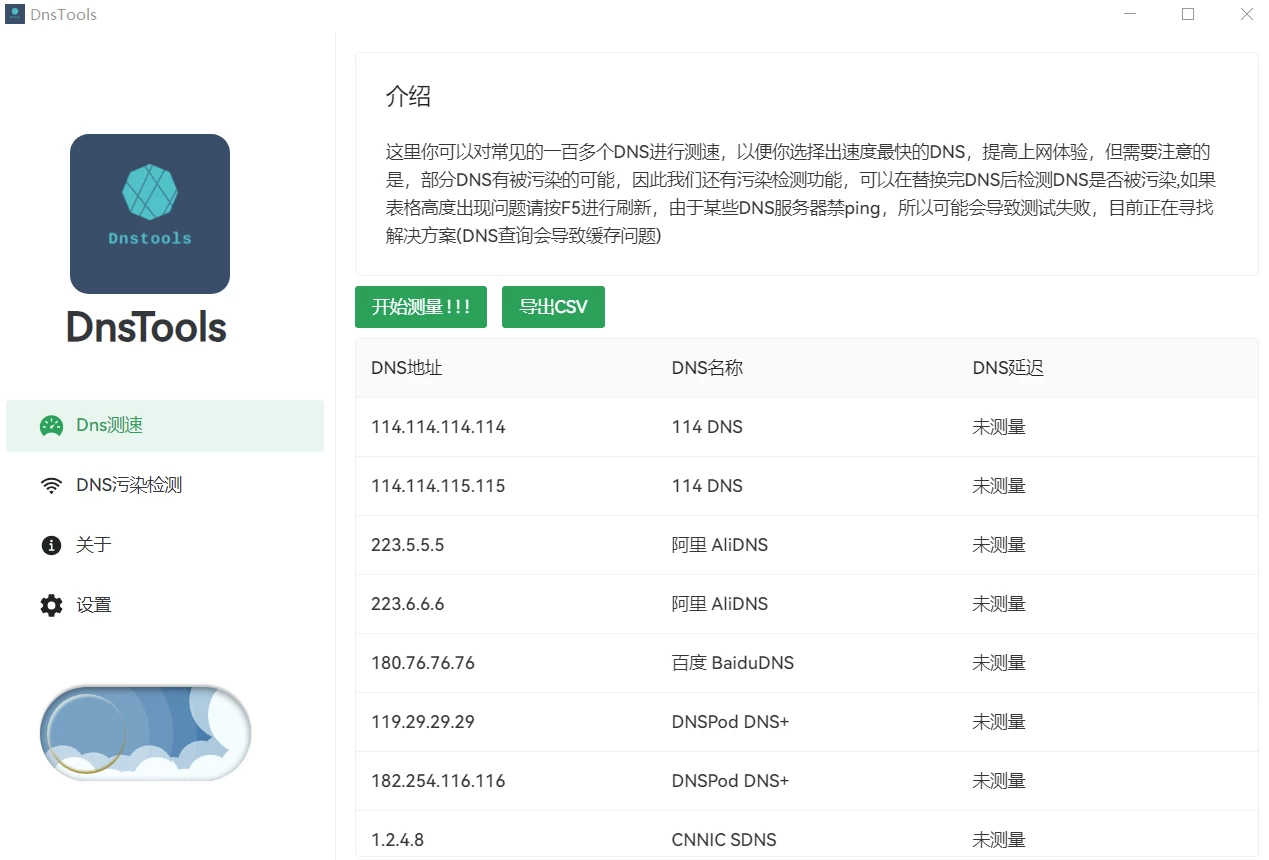Click the 导出CSV button

[553, 307]
